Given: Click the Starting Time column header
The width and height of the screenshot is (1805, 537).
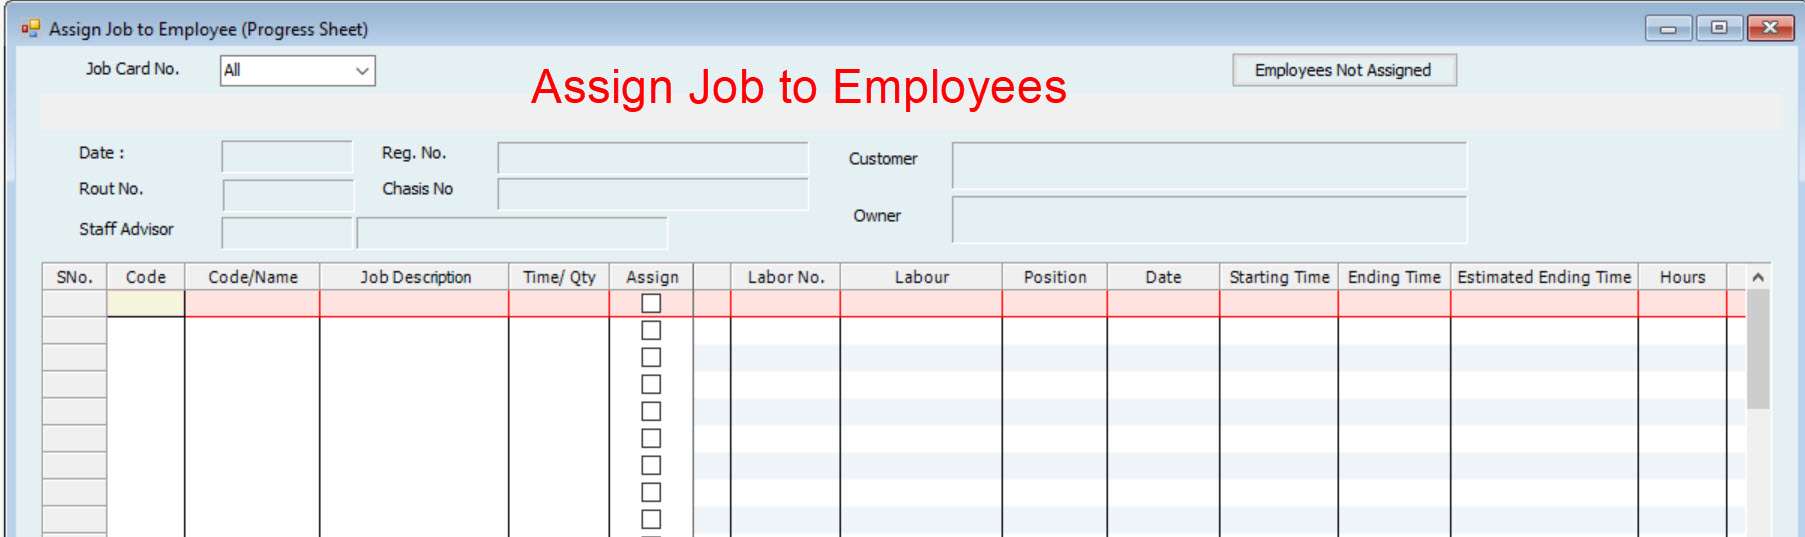Looking at the screenshot, I should (1279, 277).
